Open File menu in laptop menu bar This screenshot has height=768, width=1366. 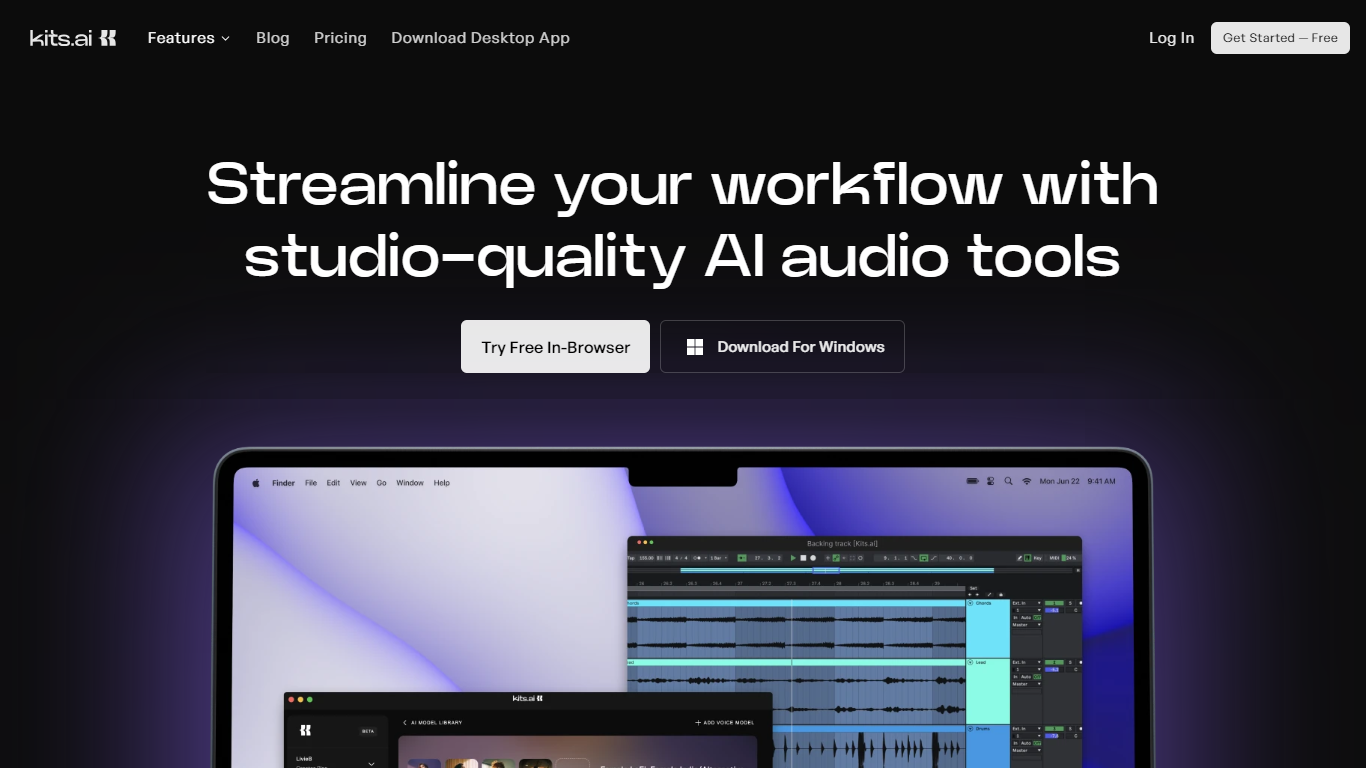[x=311, y=483]
